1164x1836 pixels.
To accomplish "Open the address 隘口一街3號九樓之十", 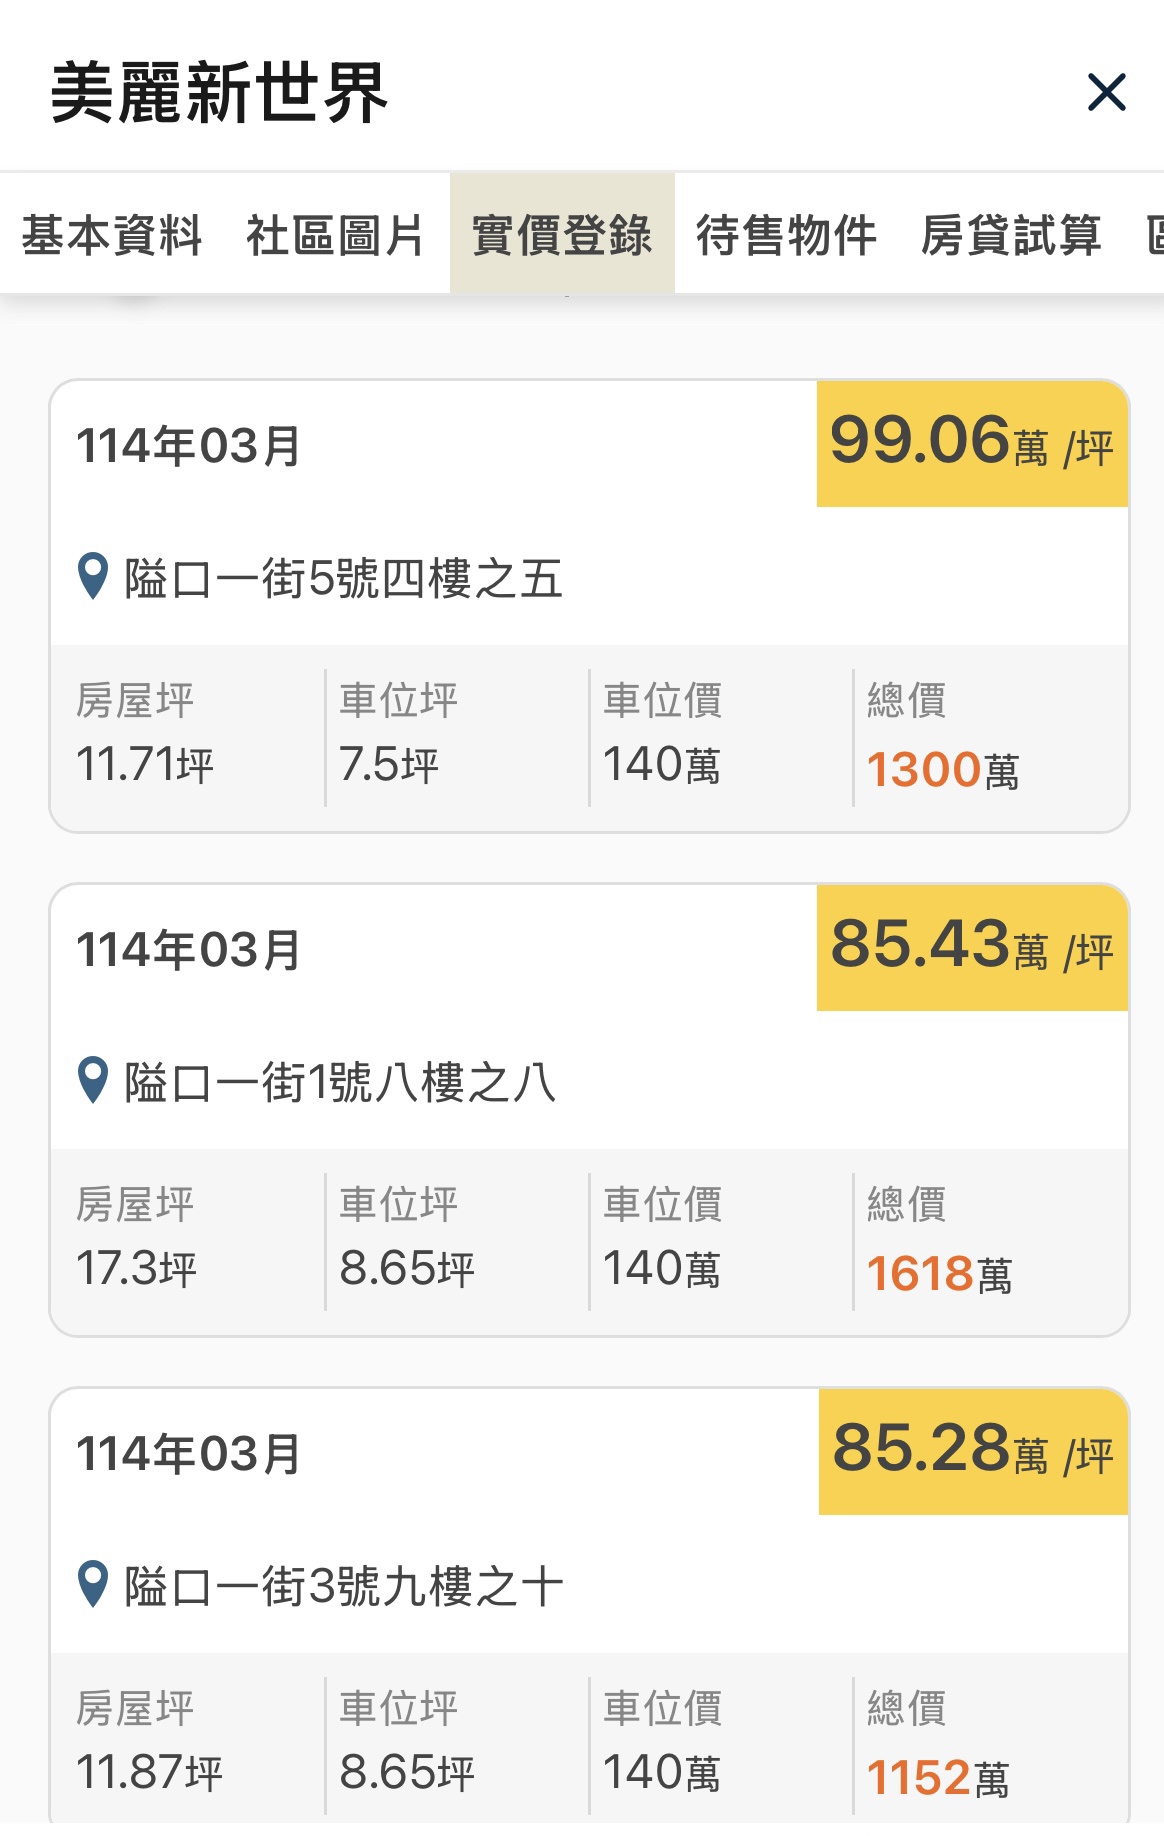I will coord(343,1587).
